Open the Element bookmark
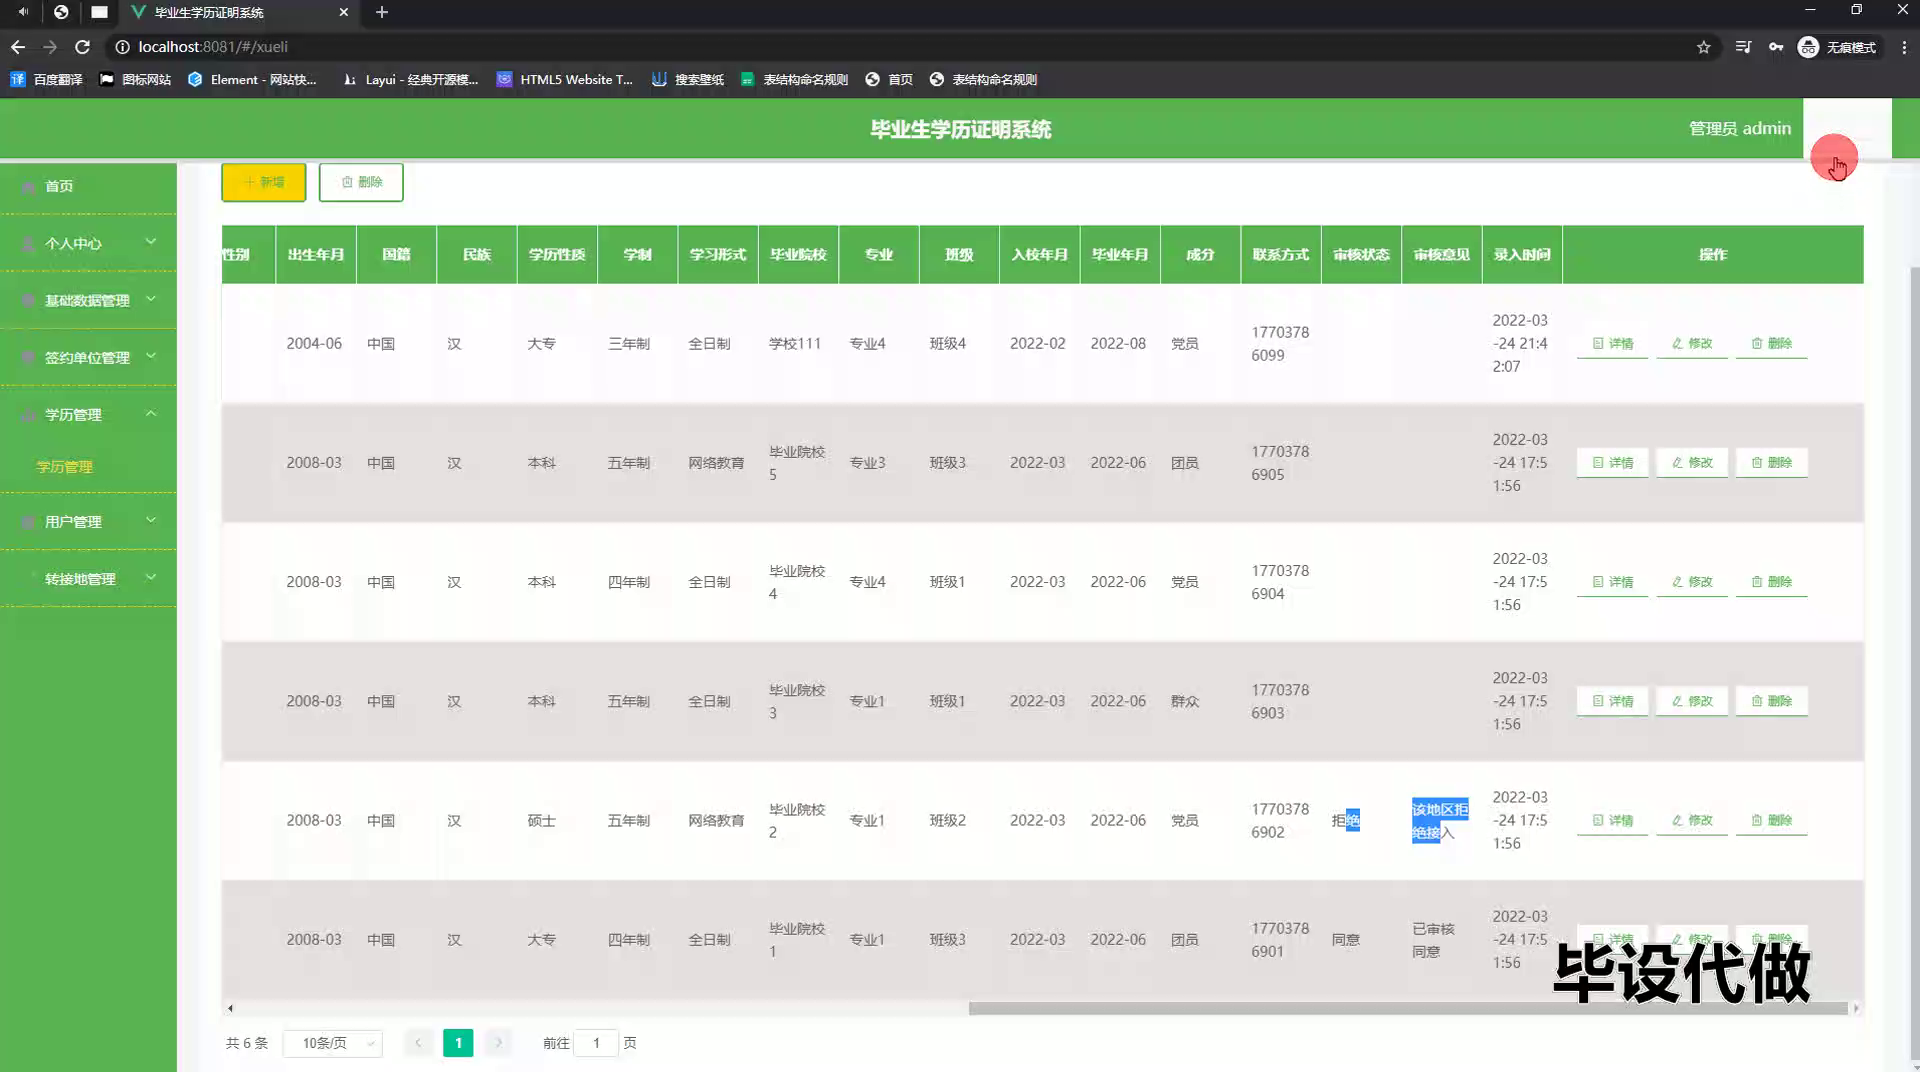The image size is (1920, 1072). 252,79
